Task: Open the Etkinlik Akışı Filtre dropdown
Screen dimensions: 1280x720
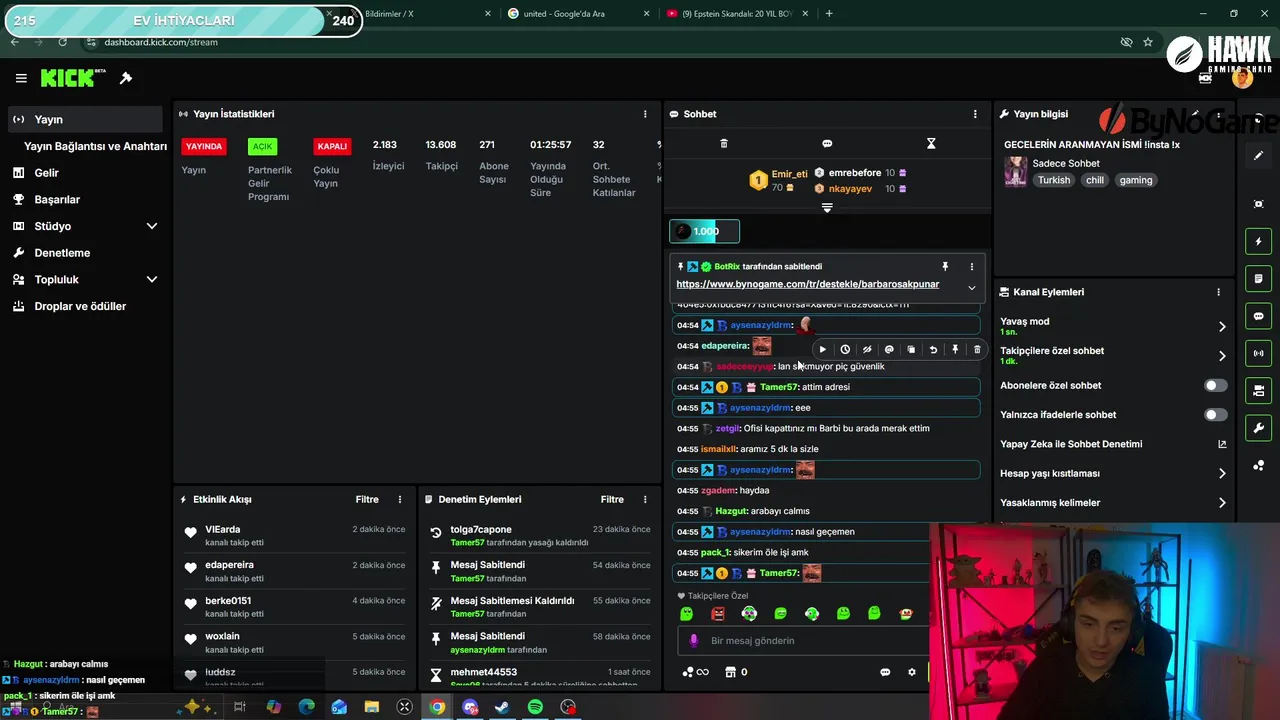Action: (367, 499)
